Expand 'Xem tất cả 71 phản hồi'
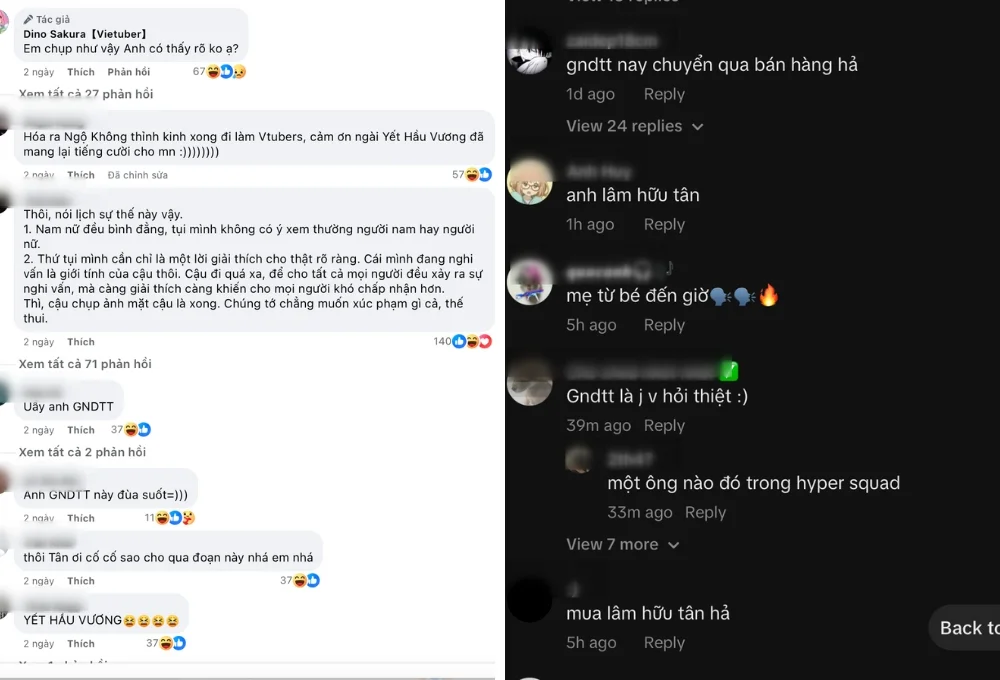The height and width of the screenshot is (680, 1000). [85, 364]
